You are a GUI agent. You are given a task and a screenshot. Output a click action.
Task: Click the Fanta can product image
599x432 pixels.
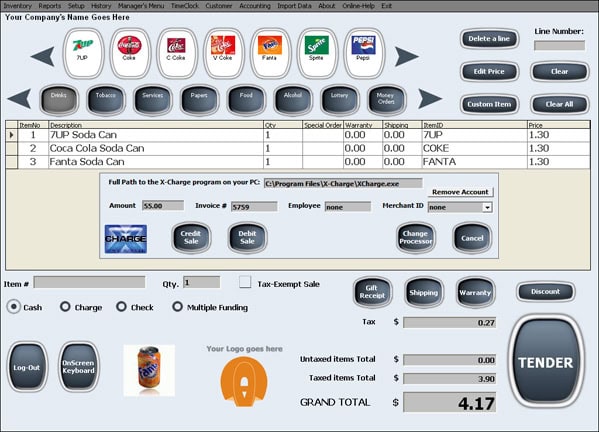click(149, 370)
